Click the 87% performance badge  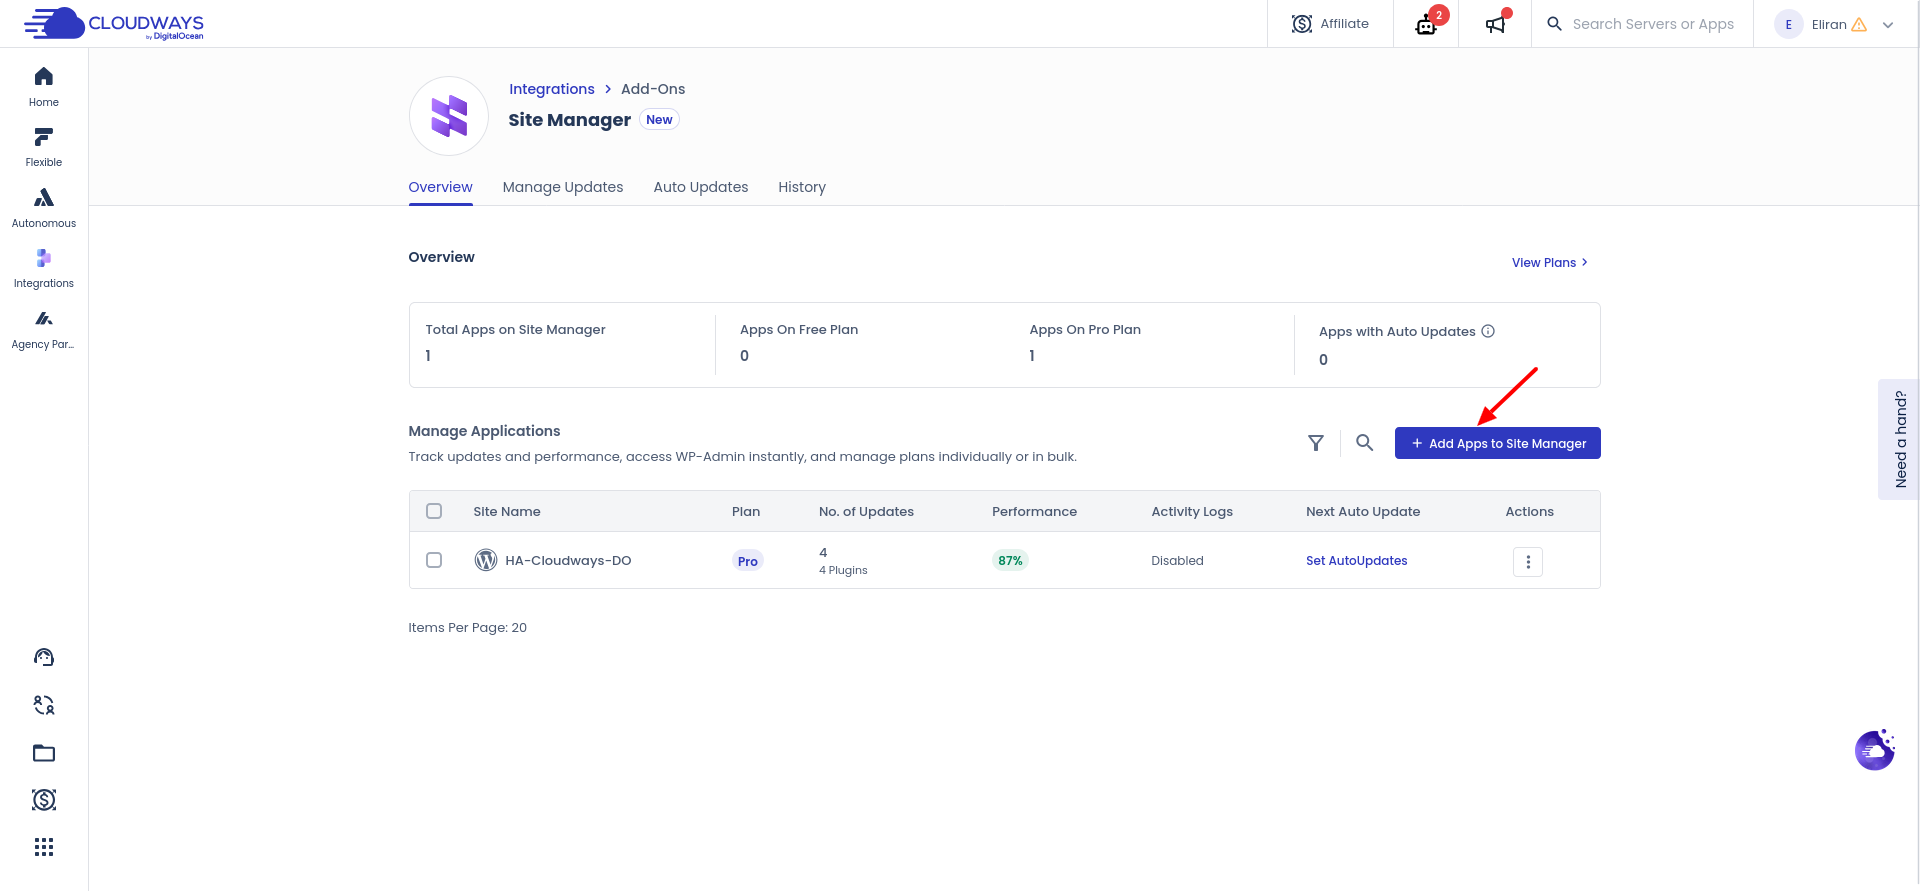pyautogui.click(x=1010, y=561)
